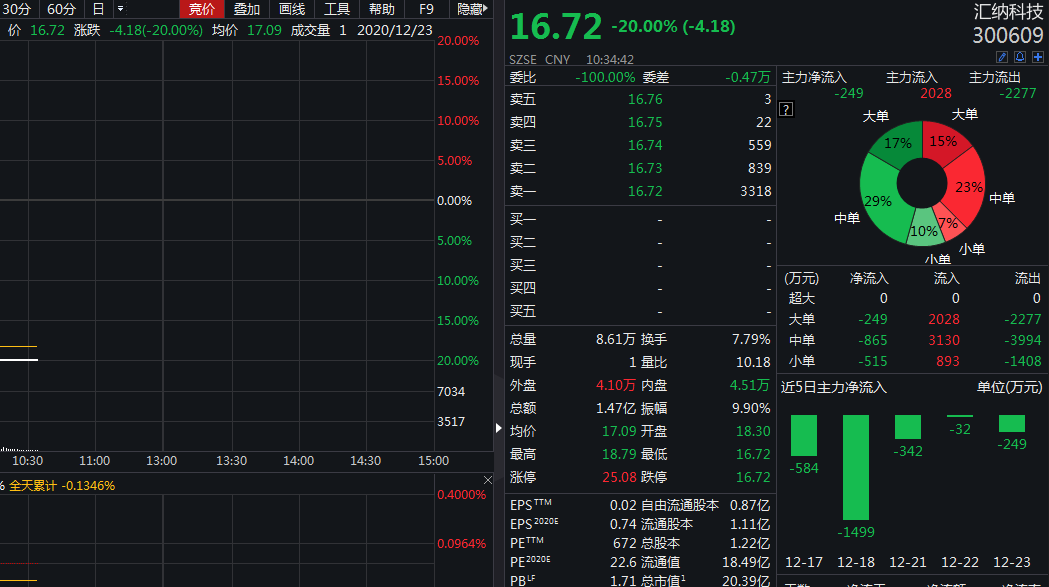Click the large 16.72 current price
The image size is (1049, 587).
tap(556, 27)
